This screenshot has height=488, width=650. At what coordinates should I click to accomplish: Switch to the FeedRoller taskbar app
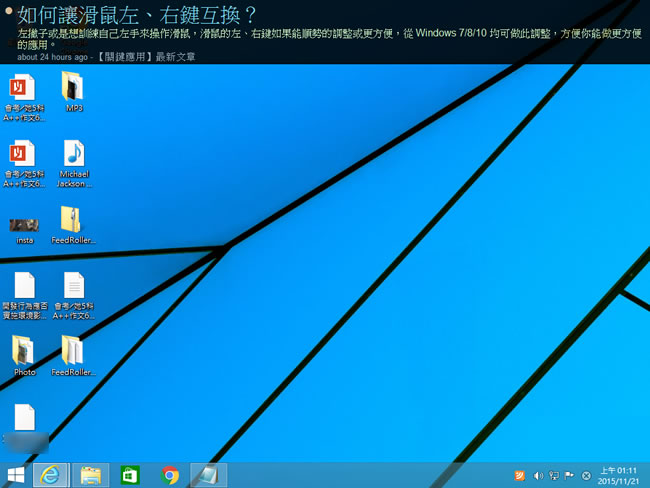click(x=208, y=474)
